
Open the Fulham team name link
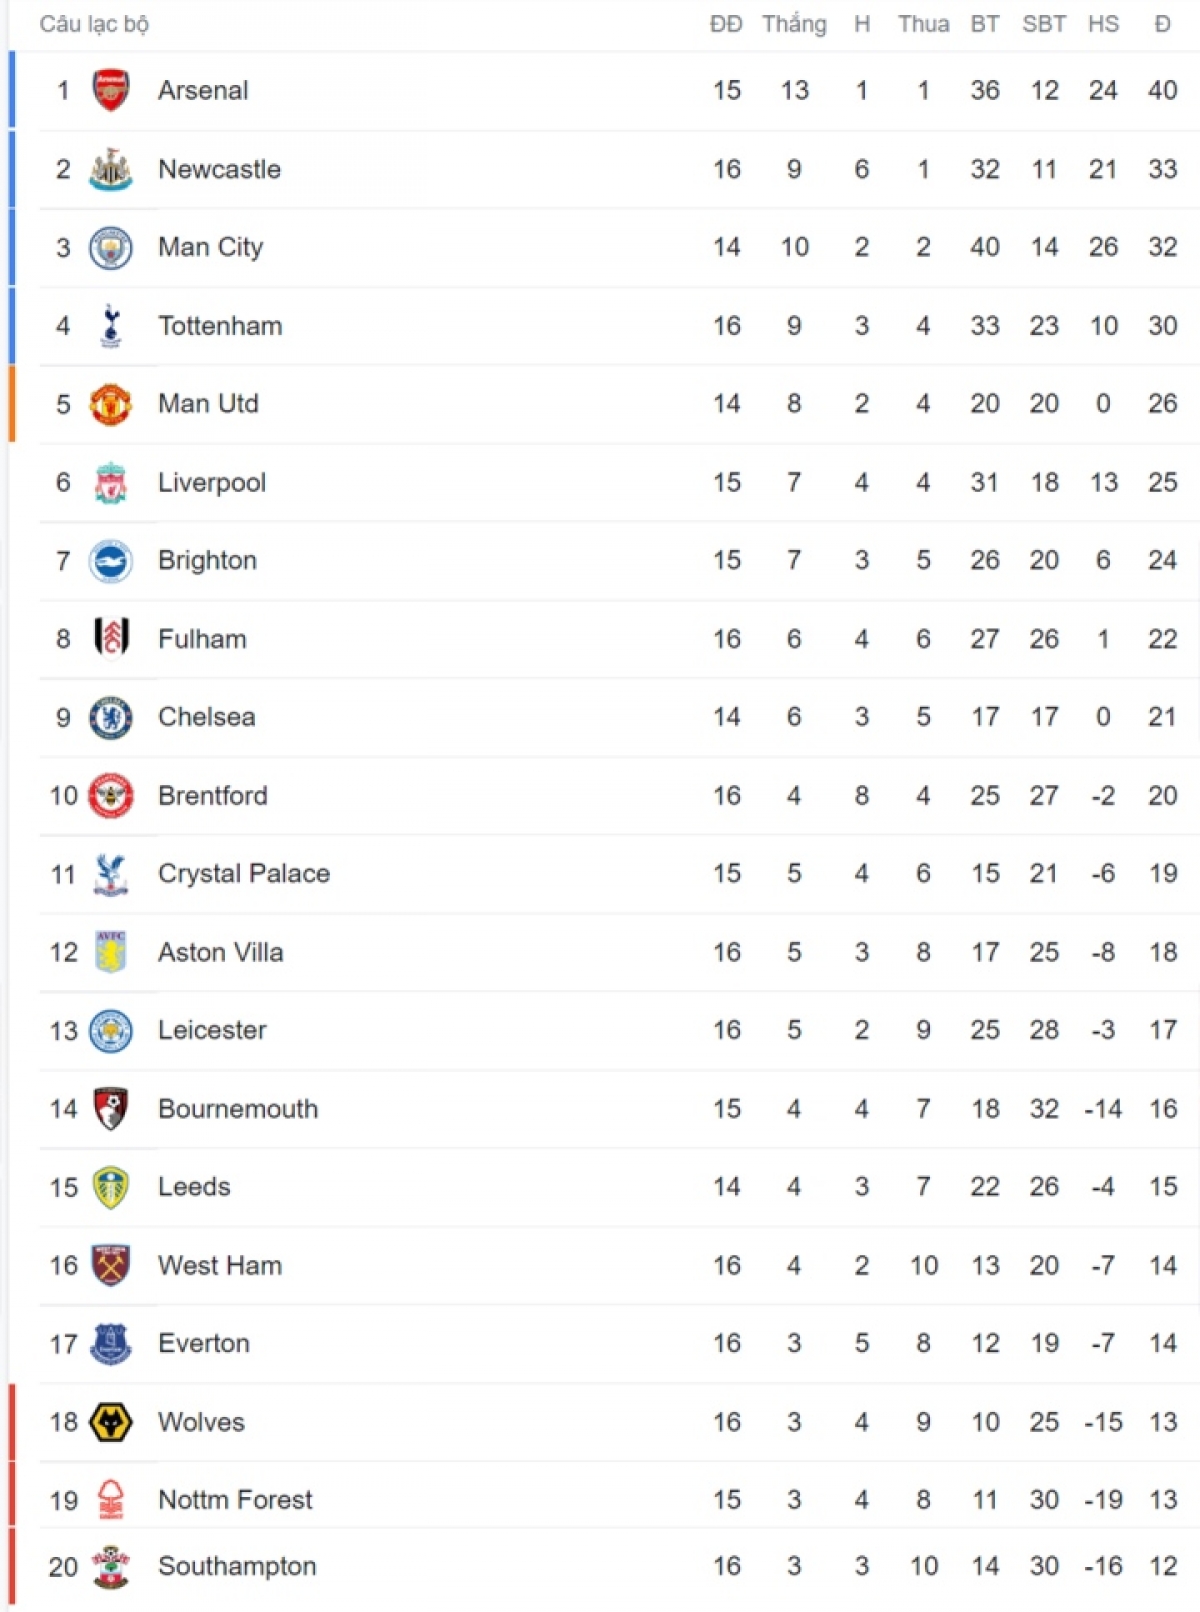pos(202,639)
